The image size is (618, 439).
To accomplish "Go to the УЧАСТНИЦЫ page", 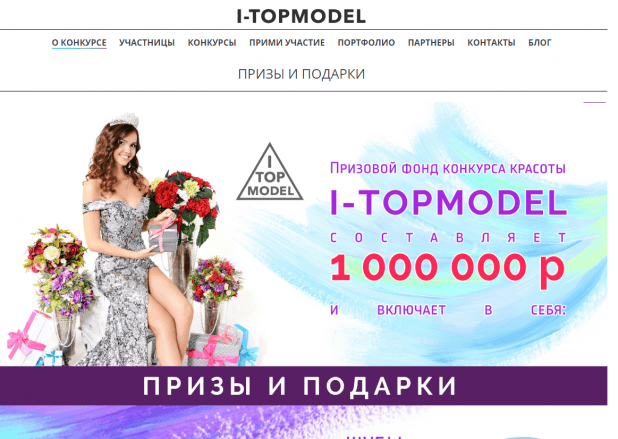I will [x=147, y=43].
